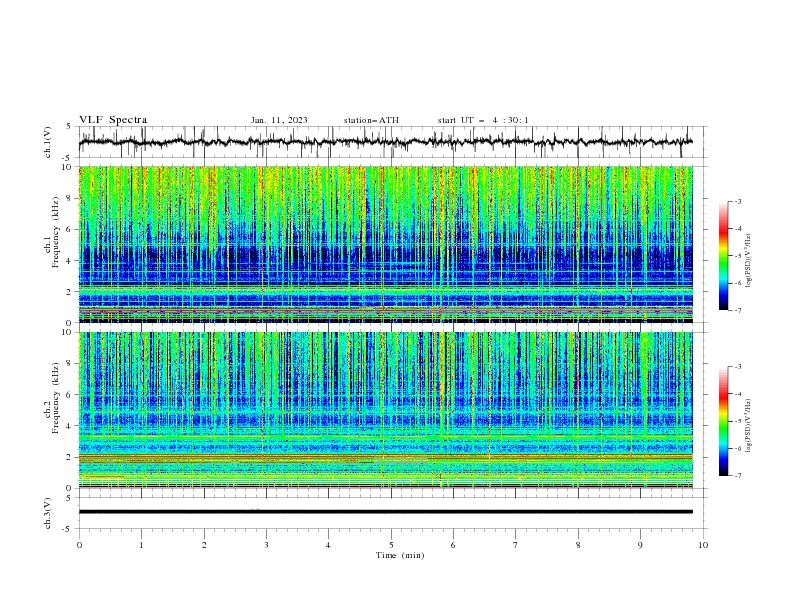
Task: Click time axis tick label "4"
Action: coord(329,545)
